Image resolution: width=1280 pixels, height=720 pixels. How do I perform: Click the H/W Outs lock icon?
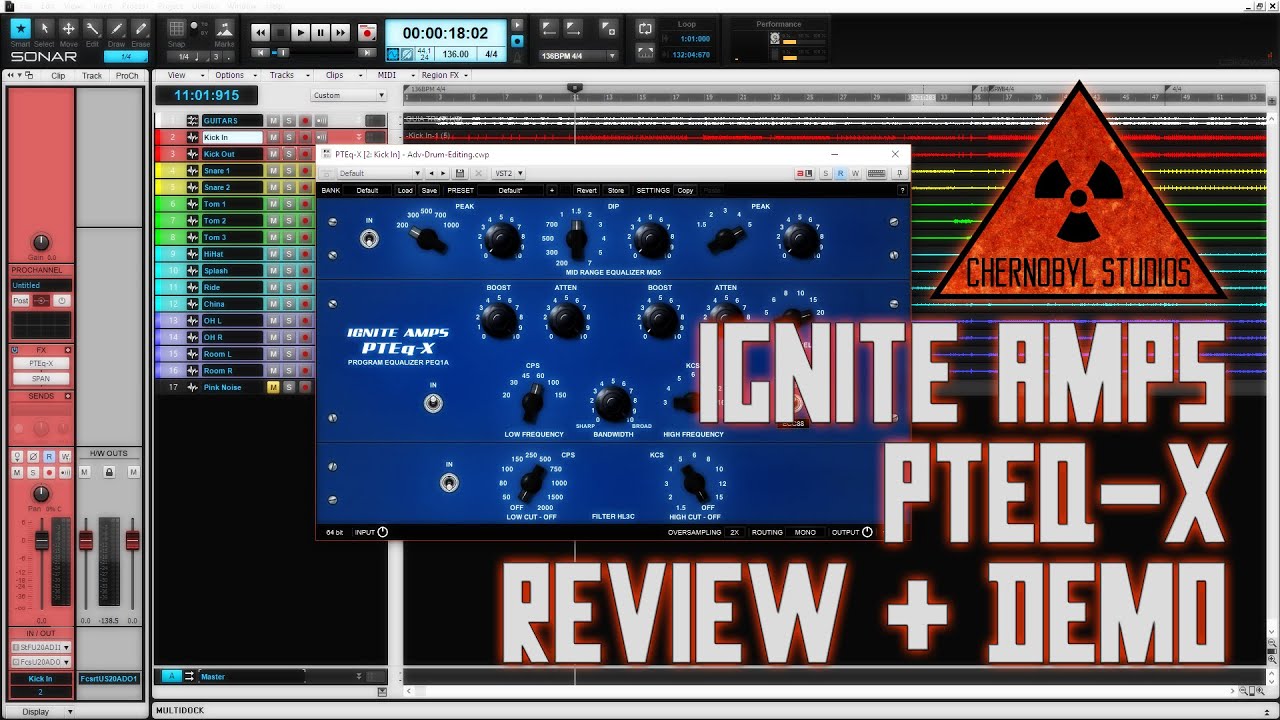pyautogui.click(x=110, y=472)
